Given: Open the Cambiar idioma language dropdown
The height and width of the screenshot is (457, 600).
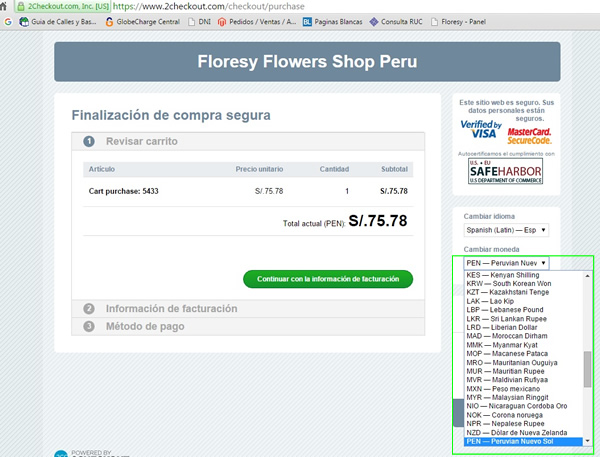Looking at the screenshot, I should [506, 230].
